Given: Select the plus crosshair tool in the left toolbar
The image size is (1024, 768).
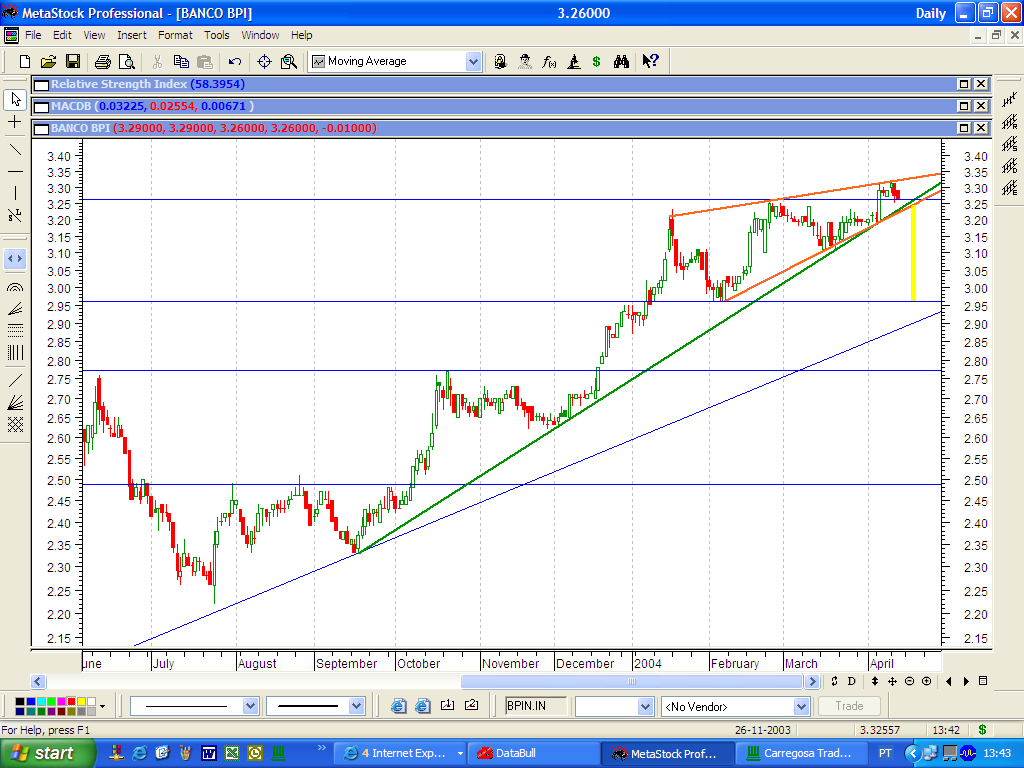Looking at the screenshot, I should click(x=15, y=122).
